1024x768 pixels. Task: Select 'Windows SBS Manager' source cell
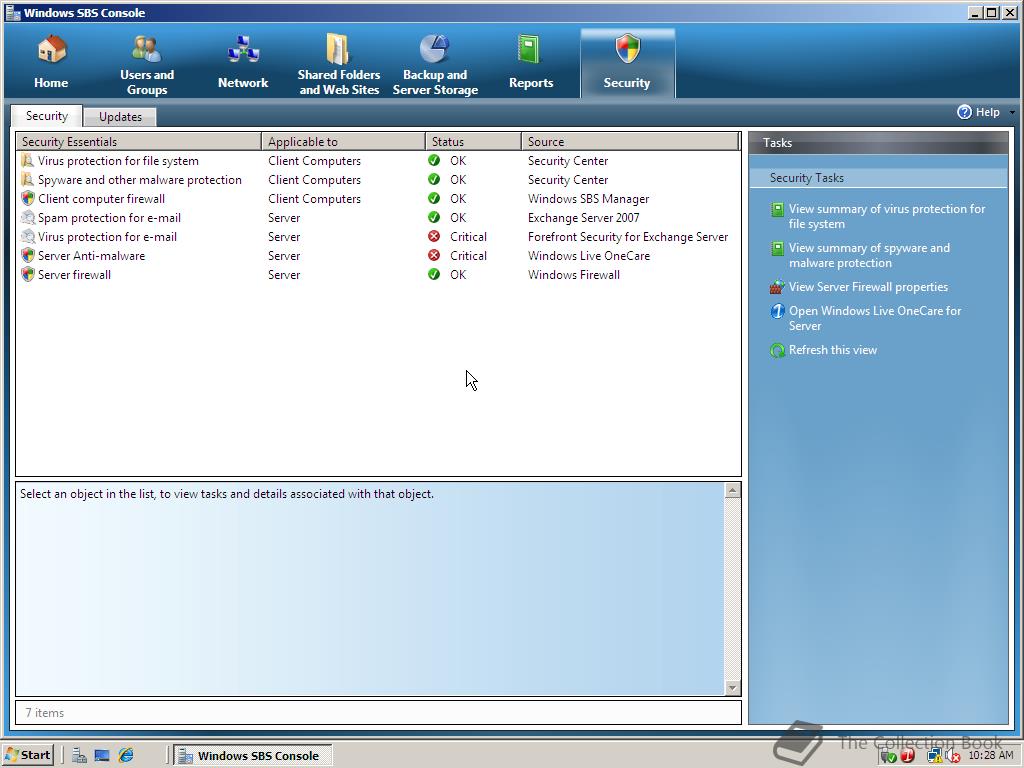click(x=588, y=199)
